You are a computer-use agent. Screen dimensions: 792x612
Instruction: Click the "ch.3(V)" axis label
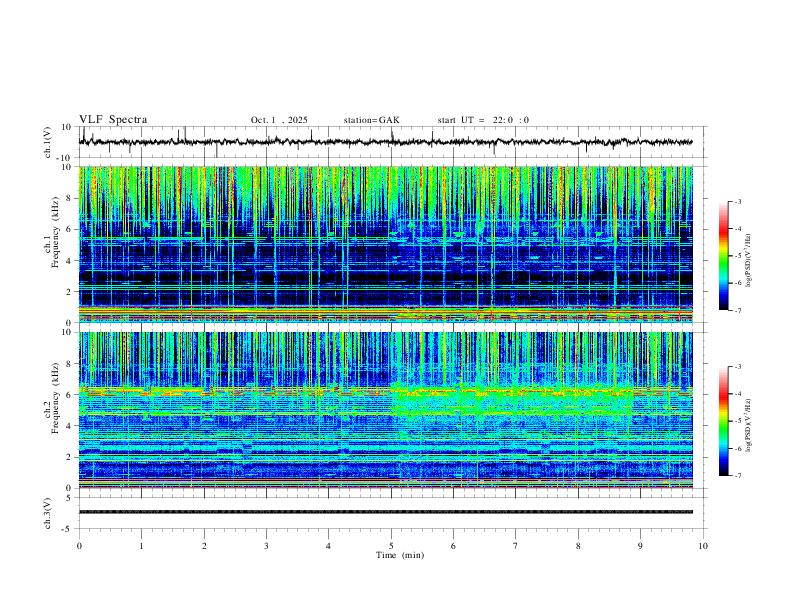coord(48,513)
